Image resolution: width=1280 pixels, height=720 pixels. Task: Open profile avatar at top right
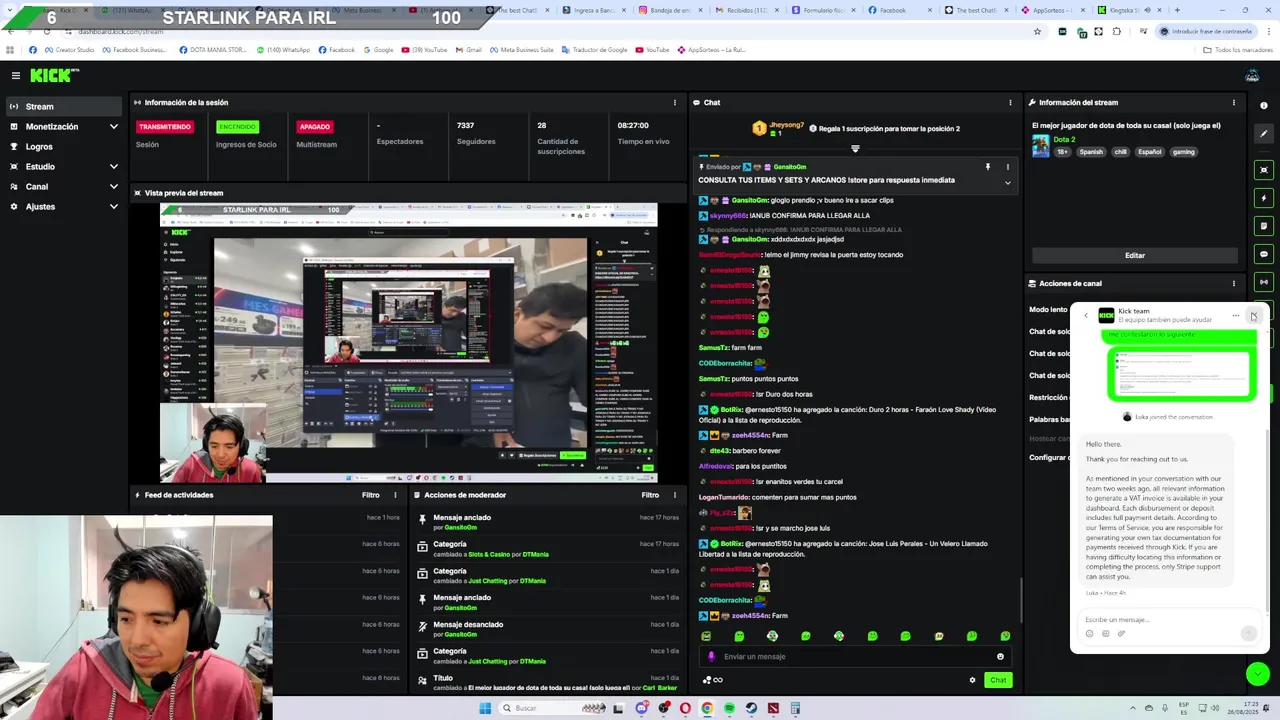click(1252, 75)
